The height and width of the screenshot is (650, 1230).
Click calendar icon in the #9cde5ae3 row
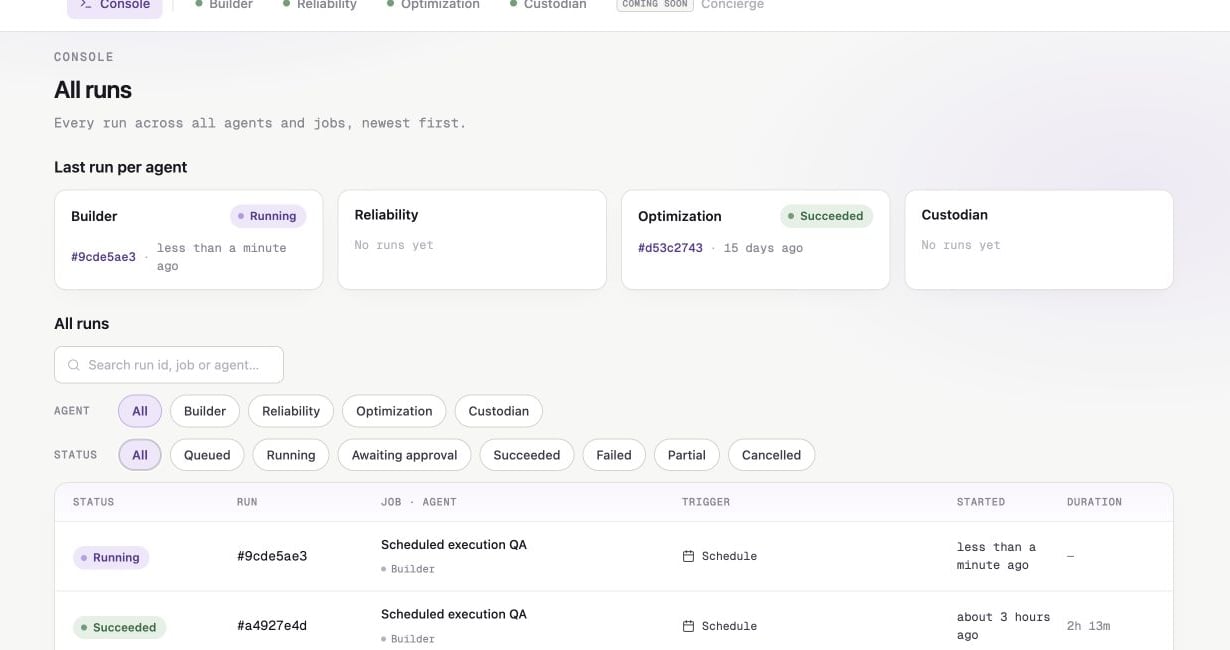tap(688, 556)
